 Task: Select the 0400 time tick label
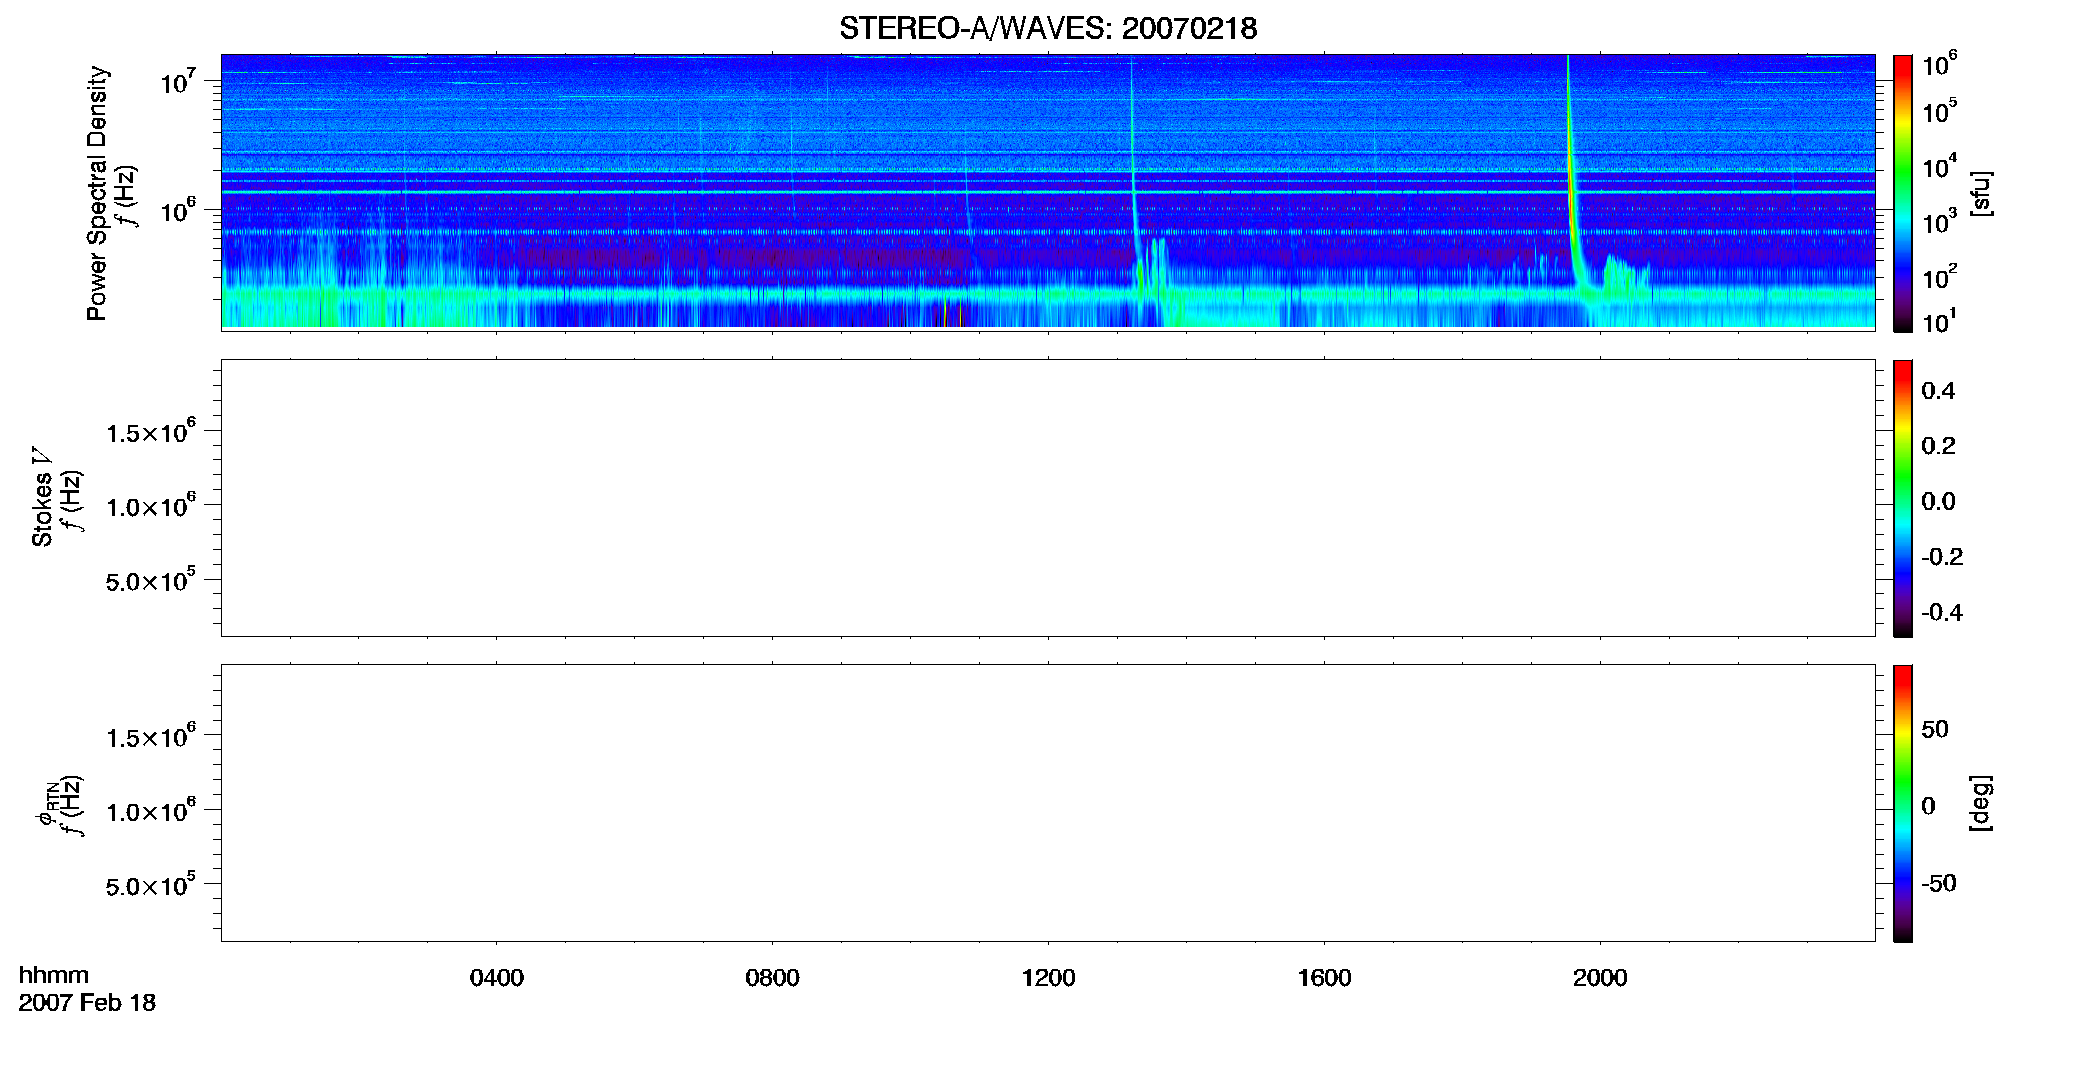[x=497, y=978]
